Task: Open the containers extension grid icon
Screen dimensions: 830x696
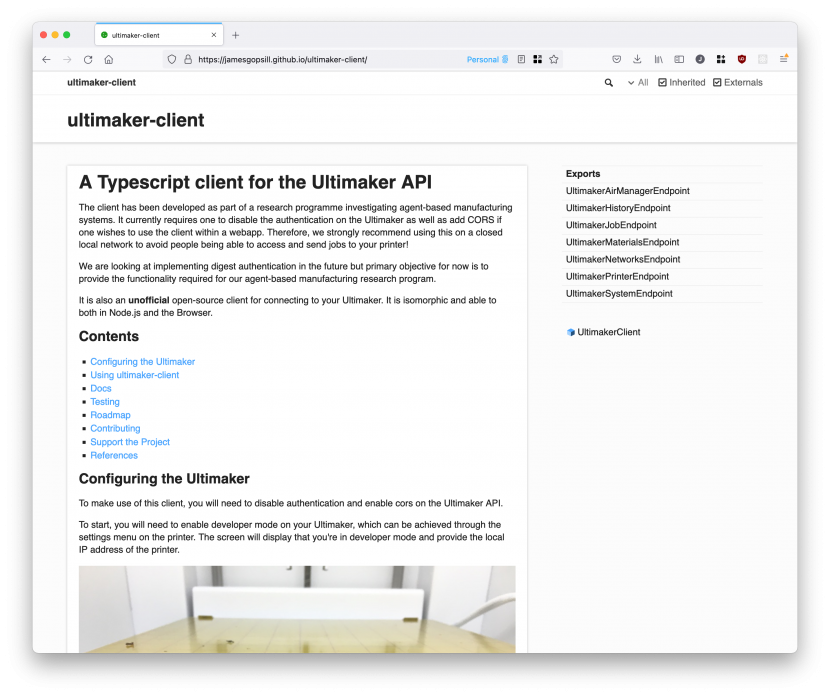Action: [x=721, y=60]
